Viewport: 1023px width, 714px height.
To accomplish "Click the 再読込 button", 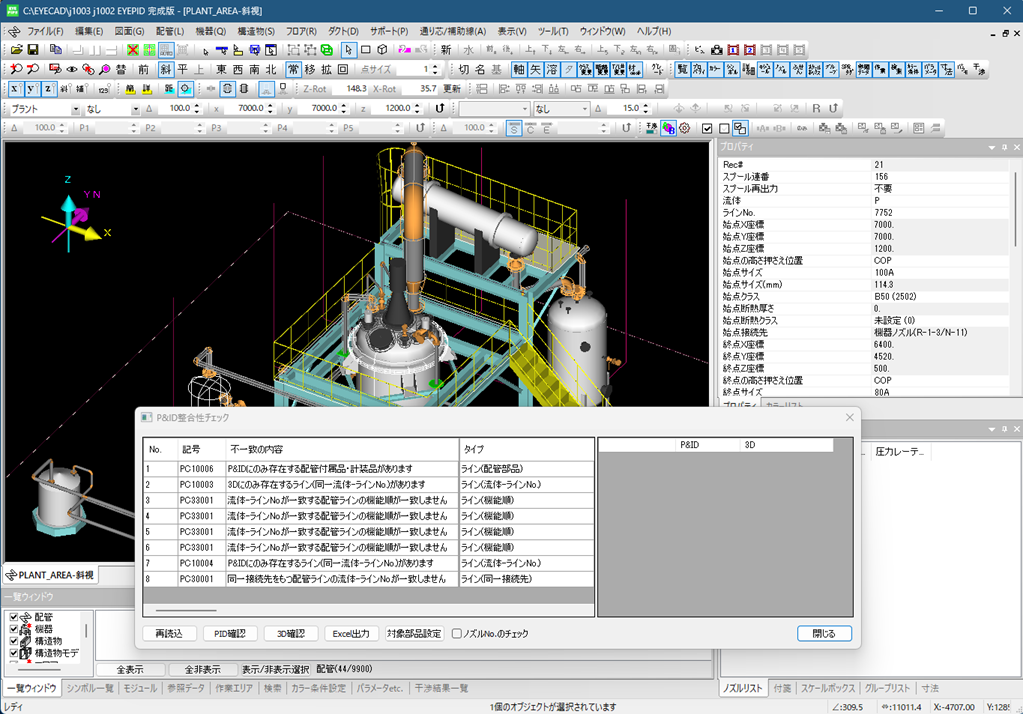I will [x=169, y=634].
